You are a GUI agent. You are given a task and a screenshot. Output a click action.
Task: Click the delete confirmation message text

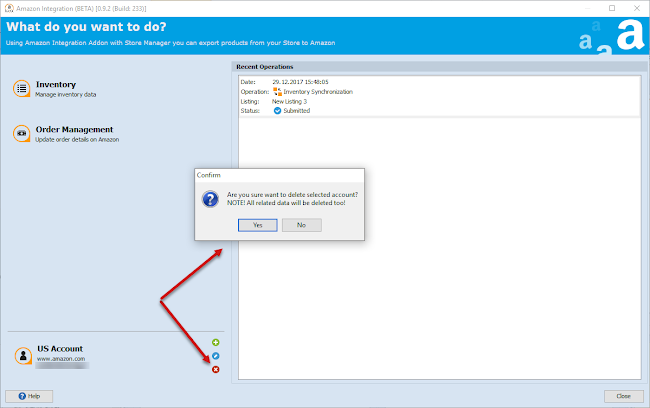pyautogui.click(x=292, y=199)
